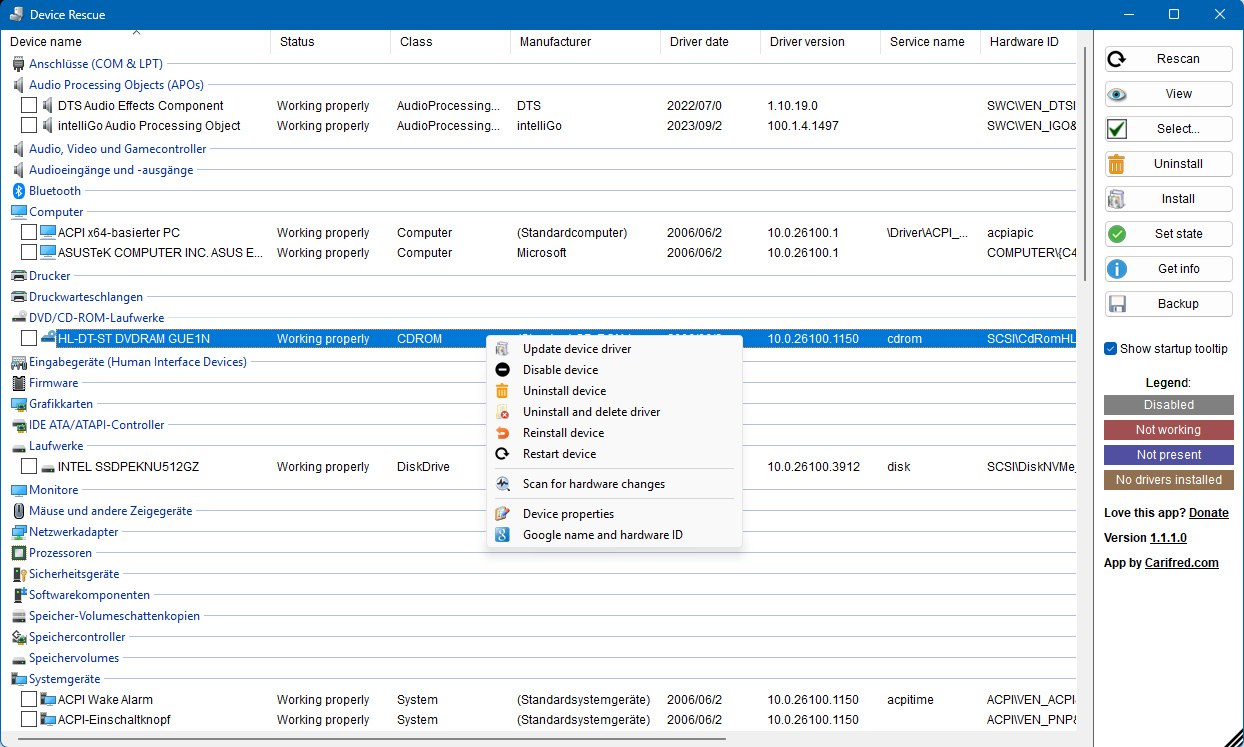This screenshot has height=747, width=1244.
Task: Check the DTS Audio Effects Component checkbox
Action: click(x=29, y=105)
